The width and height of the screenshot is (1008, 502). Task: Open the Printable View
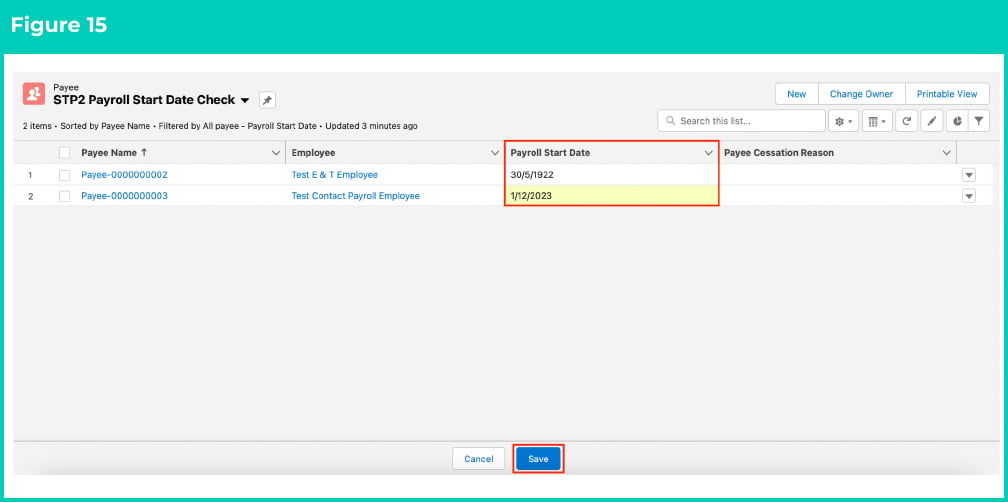(x=947, y=94)
